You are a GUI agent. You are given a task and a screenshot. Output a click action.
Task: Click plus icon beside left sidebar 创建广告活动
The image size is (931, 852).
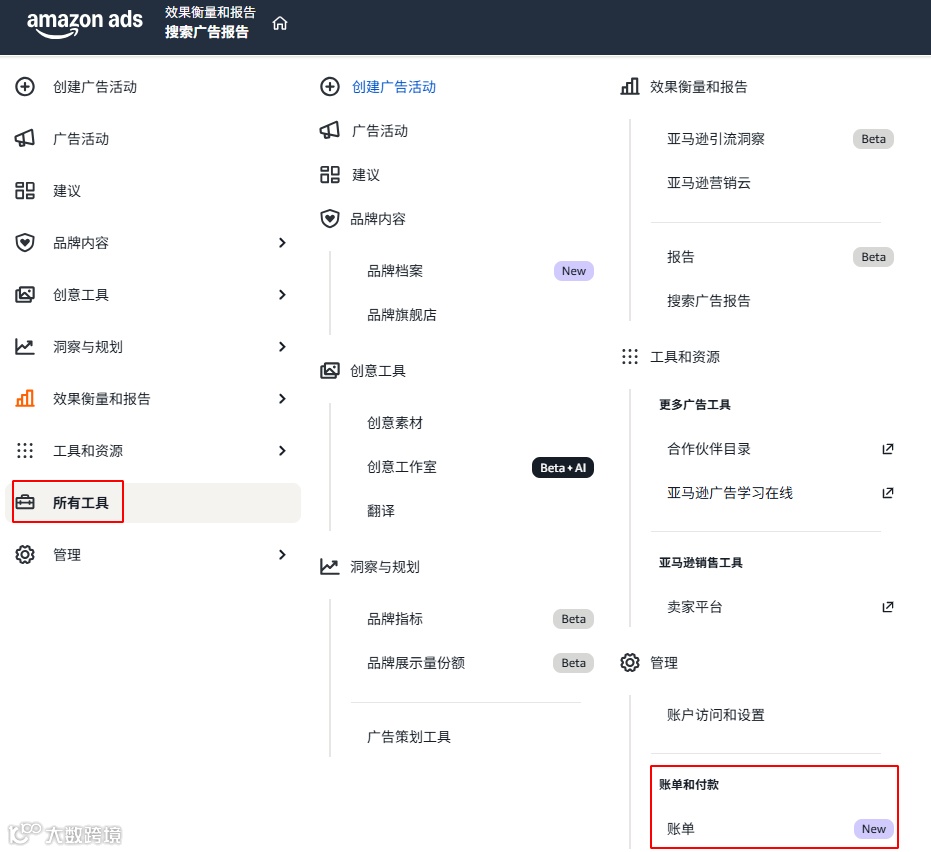25,87
